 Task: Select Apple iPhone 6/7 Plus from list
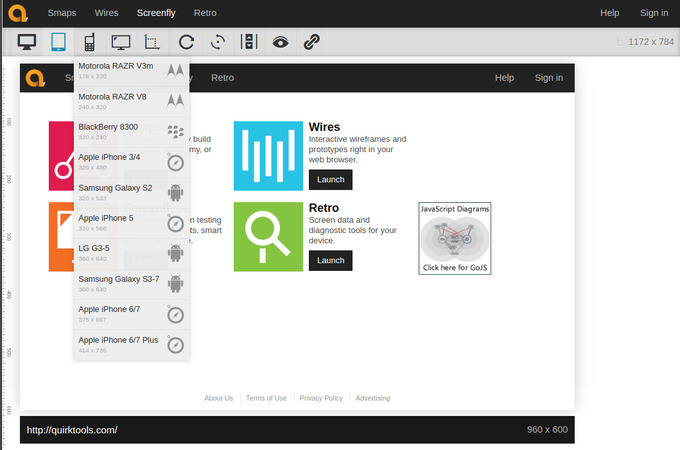coord(132,345)
